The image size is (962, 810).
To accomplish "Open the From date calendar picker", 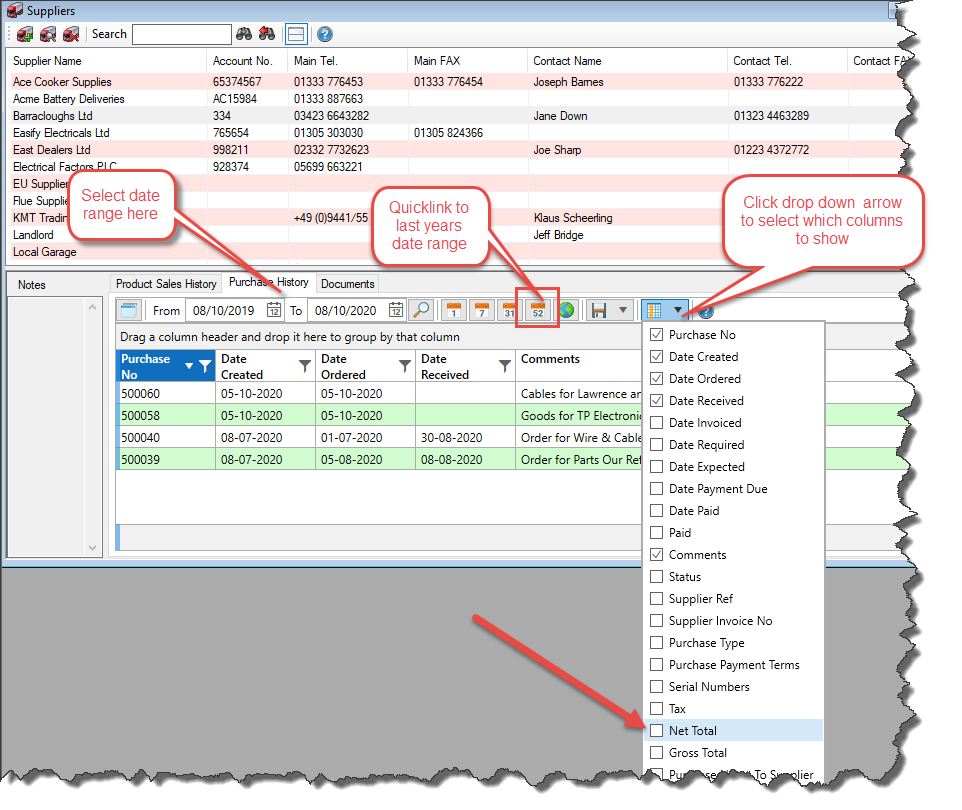I will pos(273,311).
